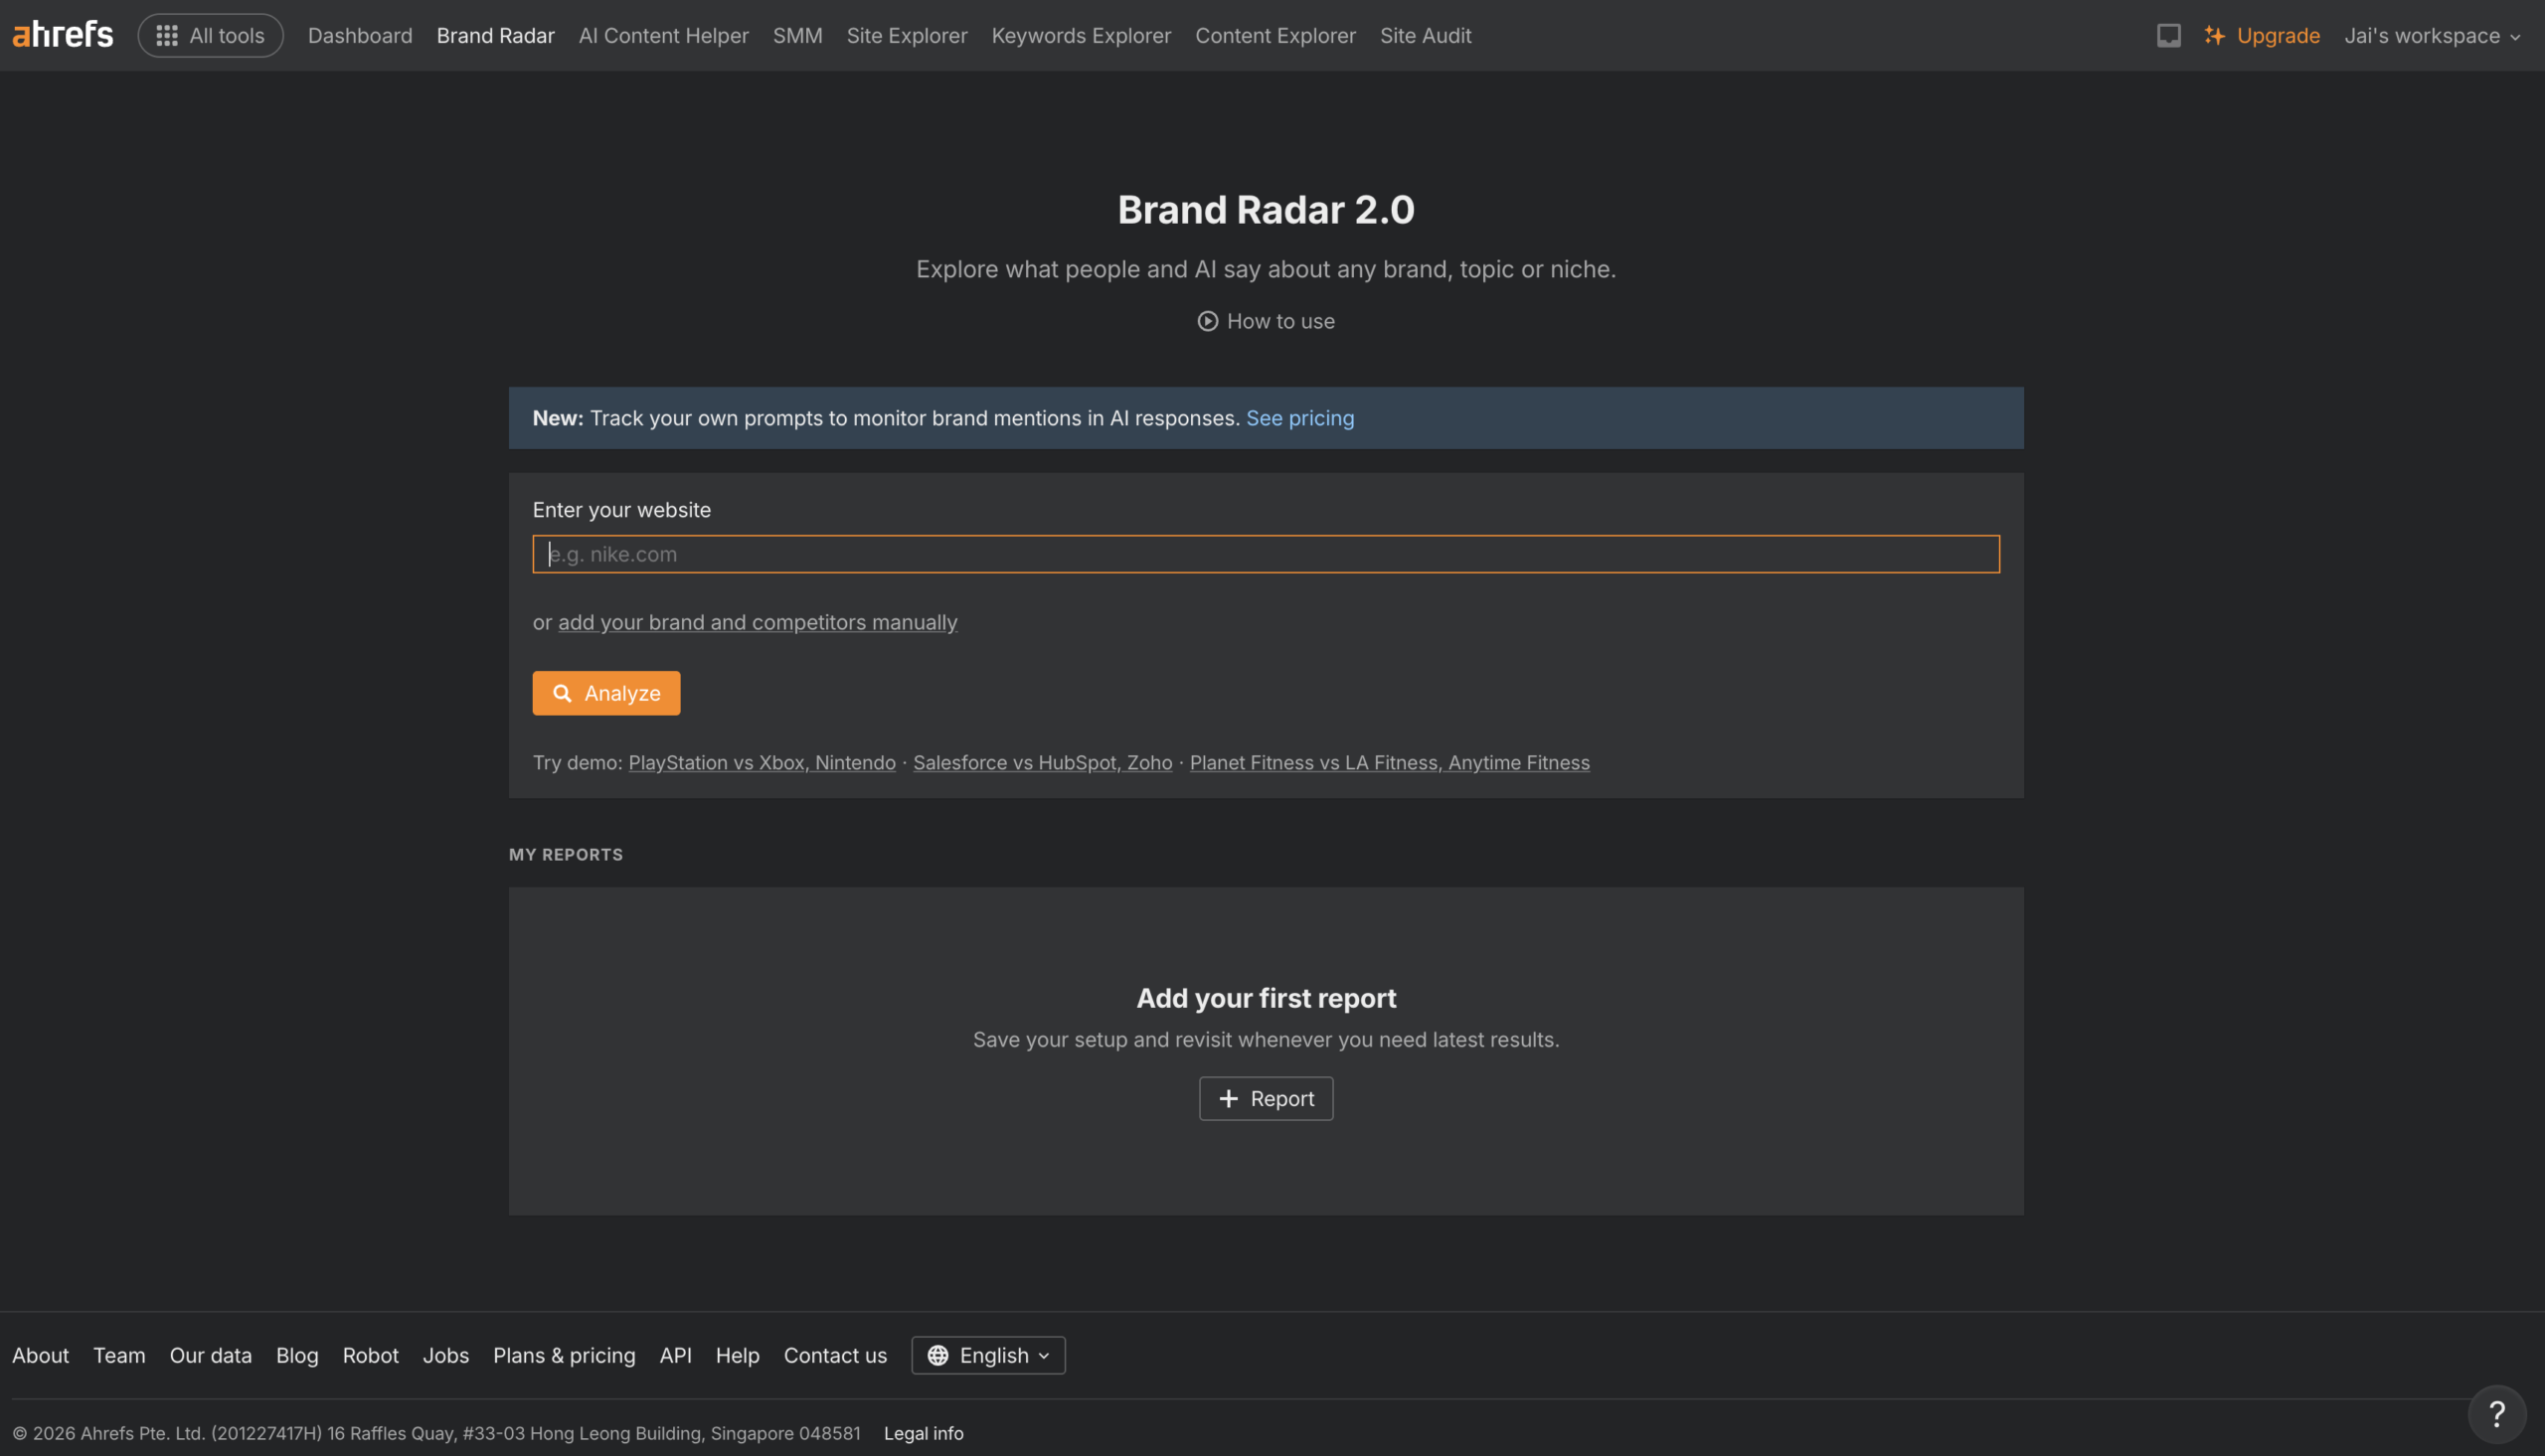The image size is (2545, 1456).
Task: Open the Jobs page
Action: 446,1355
